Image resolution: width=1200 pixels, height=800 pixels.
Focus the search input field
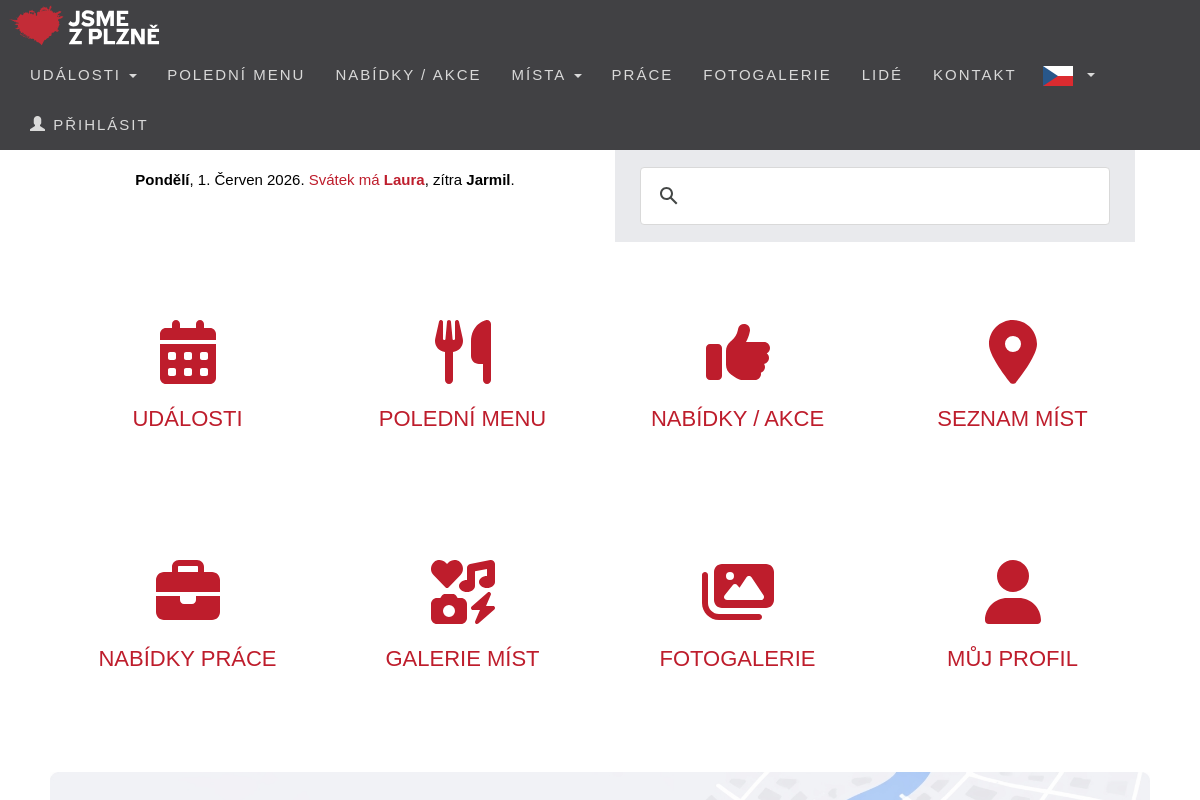tap(875, 196)
